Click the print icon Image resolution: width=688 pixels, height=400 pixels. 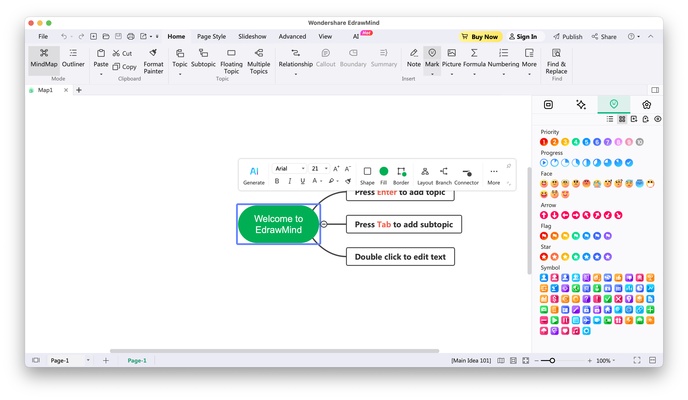point(131,36)
